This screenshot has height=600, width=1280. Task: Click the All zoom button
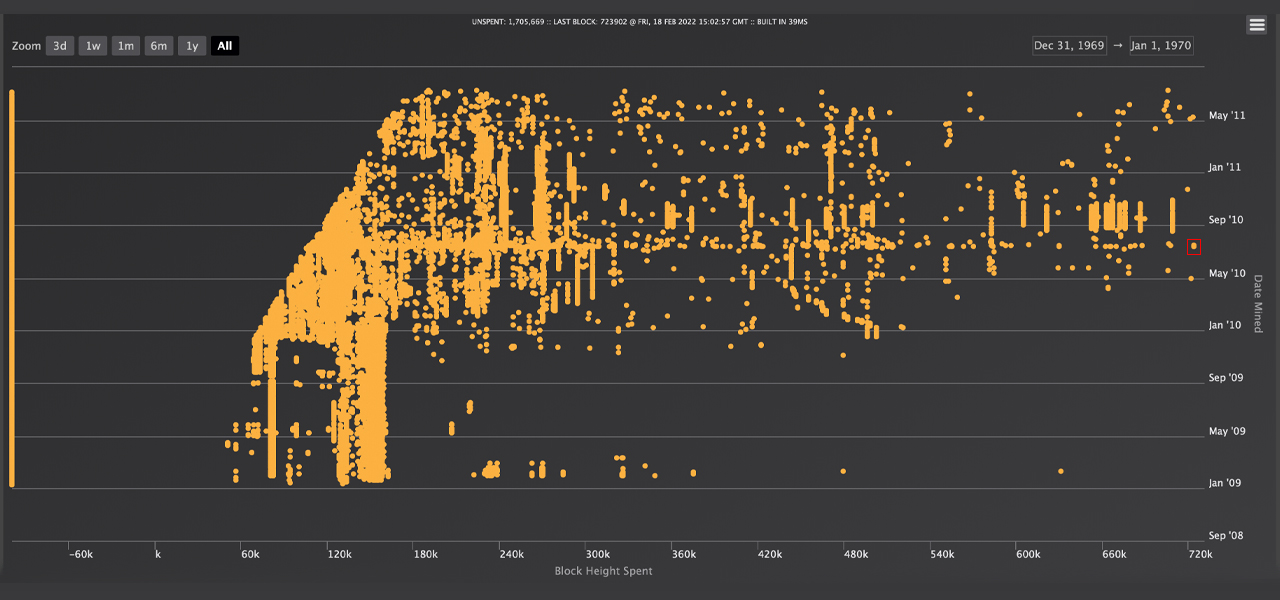tap(225, 46)
